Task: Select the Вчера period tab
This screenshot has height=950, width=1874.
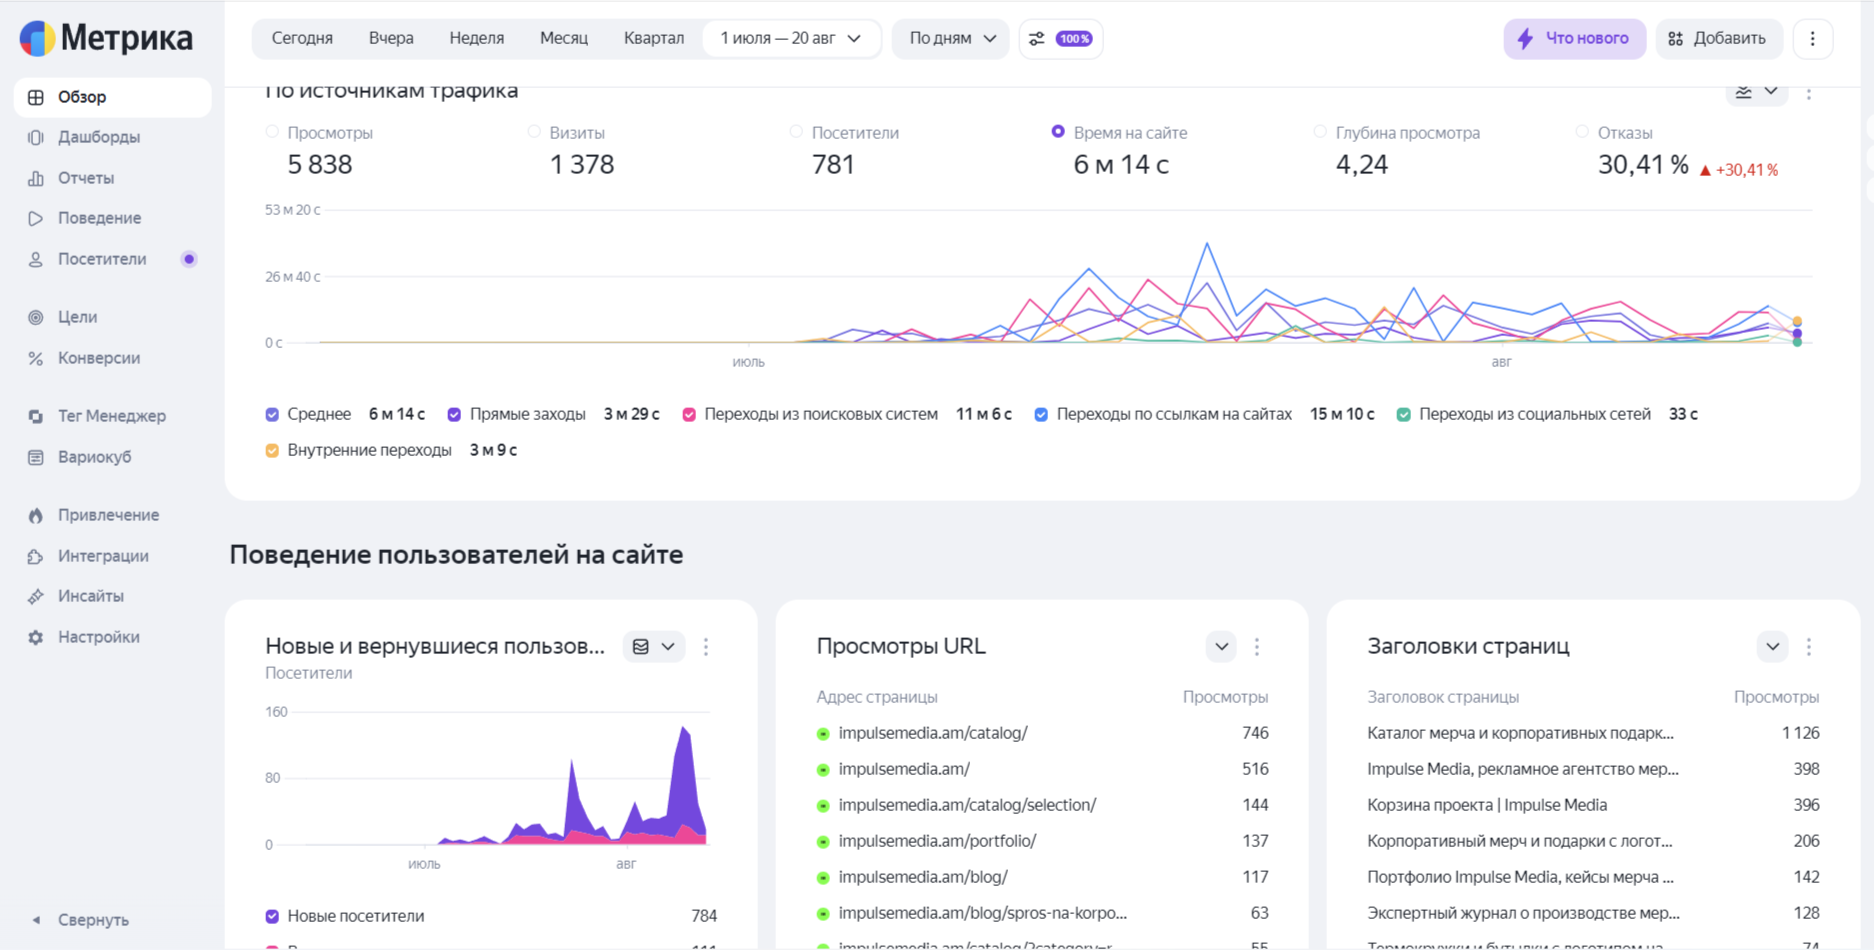Action: [x=391, y=38]
